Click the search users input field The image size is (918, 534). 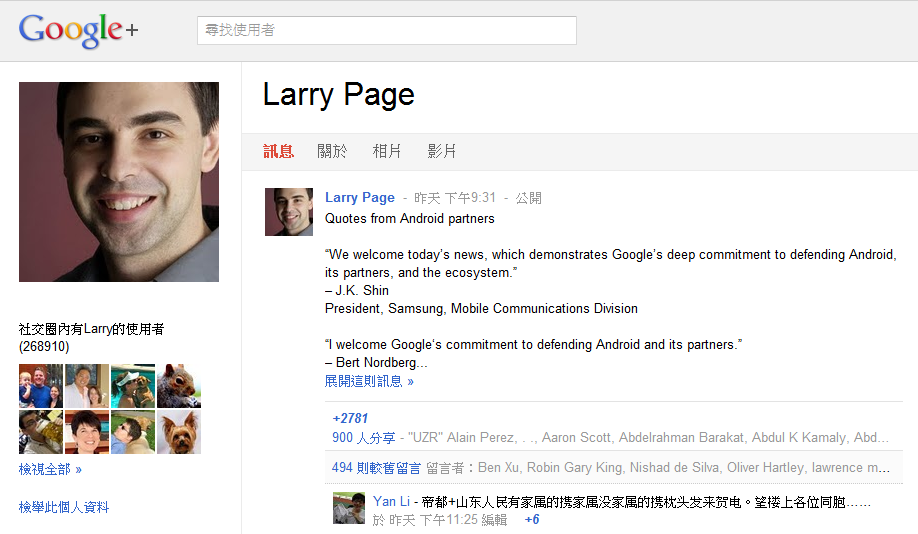386,30
